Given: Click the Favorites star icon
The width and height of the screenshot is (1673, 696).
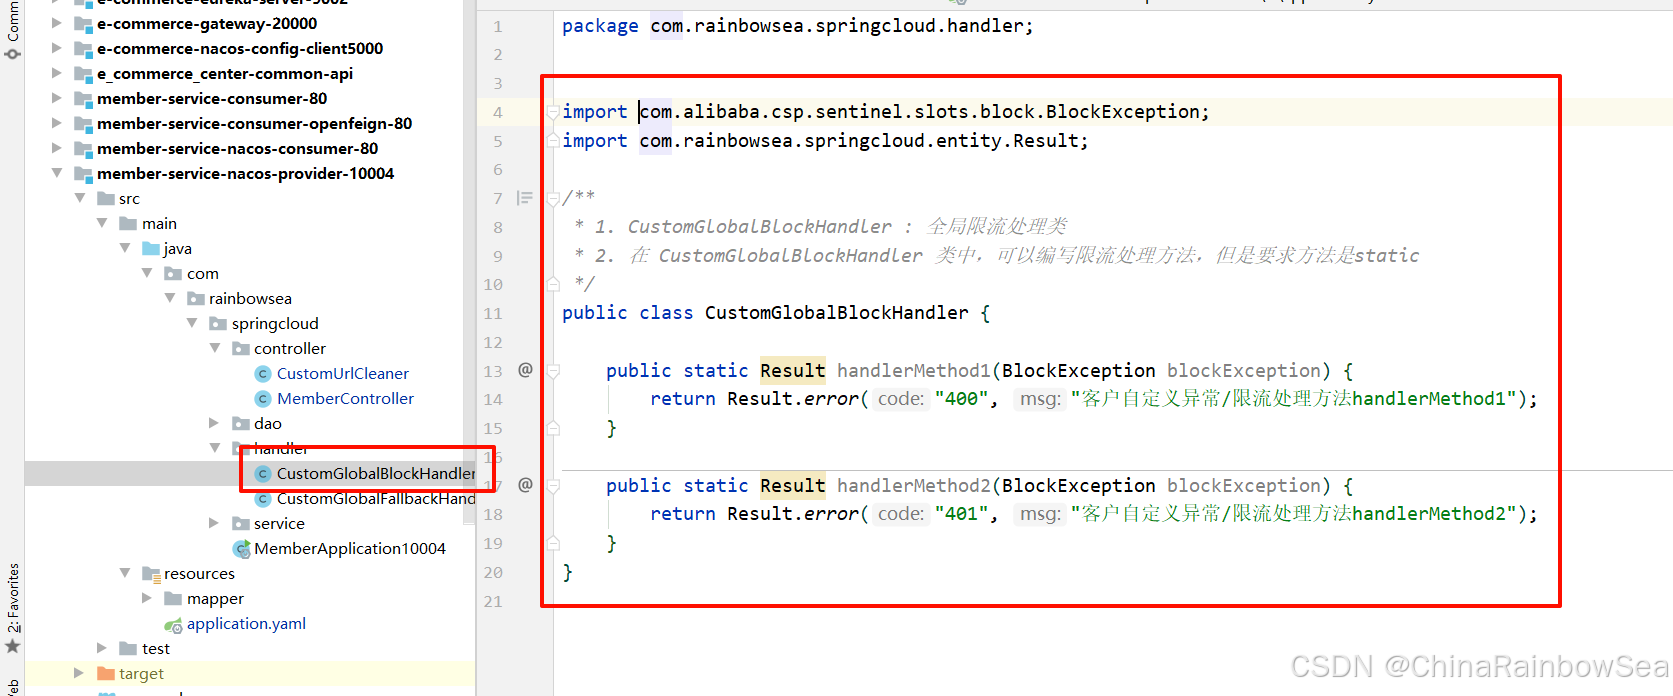Looking at the screenshot, I should [x=13, y=646].
